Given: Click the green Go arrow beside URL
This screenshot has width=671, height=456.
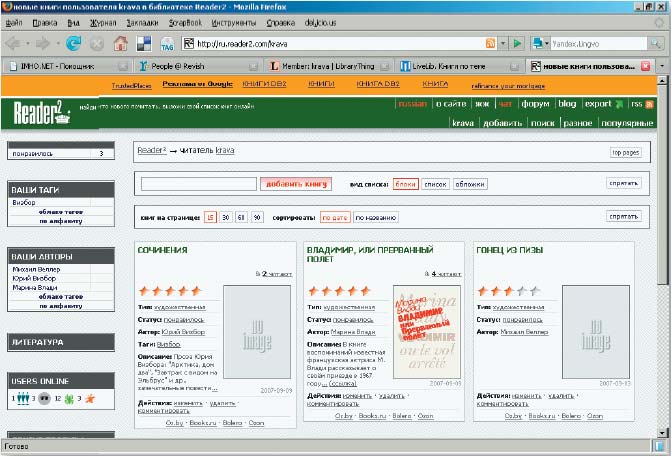Looking at the screenshot, I should click(x=517, y=43).
